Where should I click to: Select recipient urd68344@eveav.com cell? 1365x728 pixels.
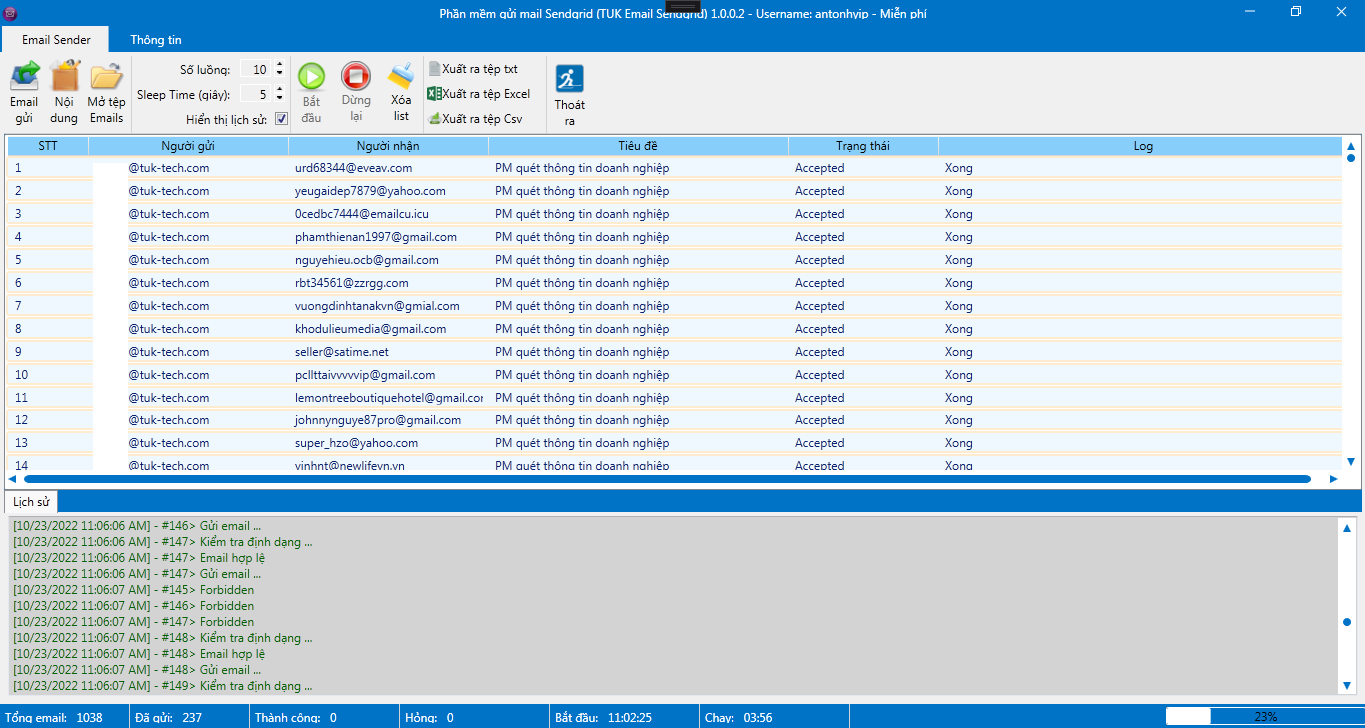[388, 168]
